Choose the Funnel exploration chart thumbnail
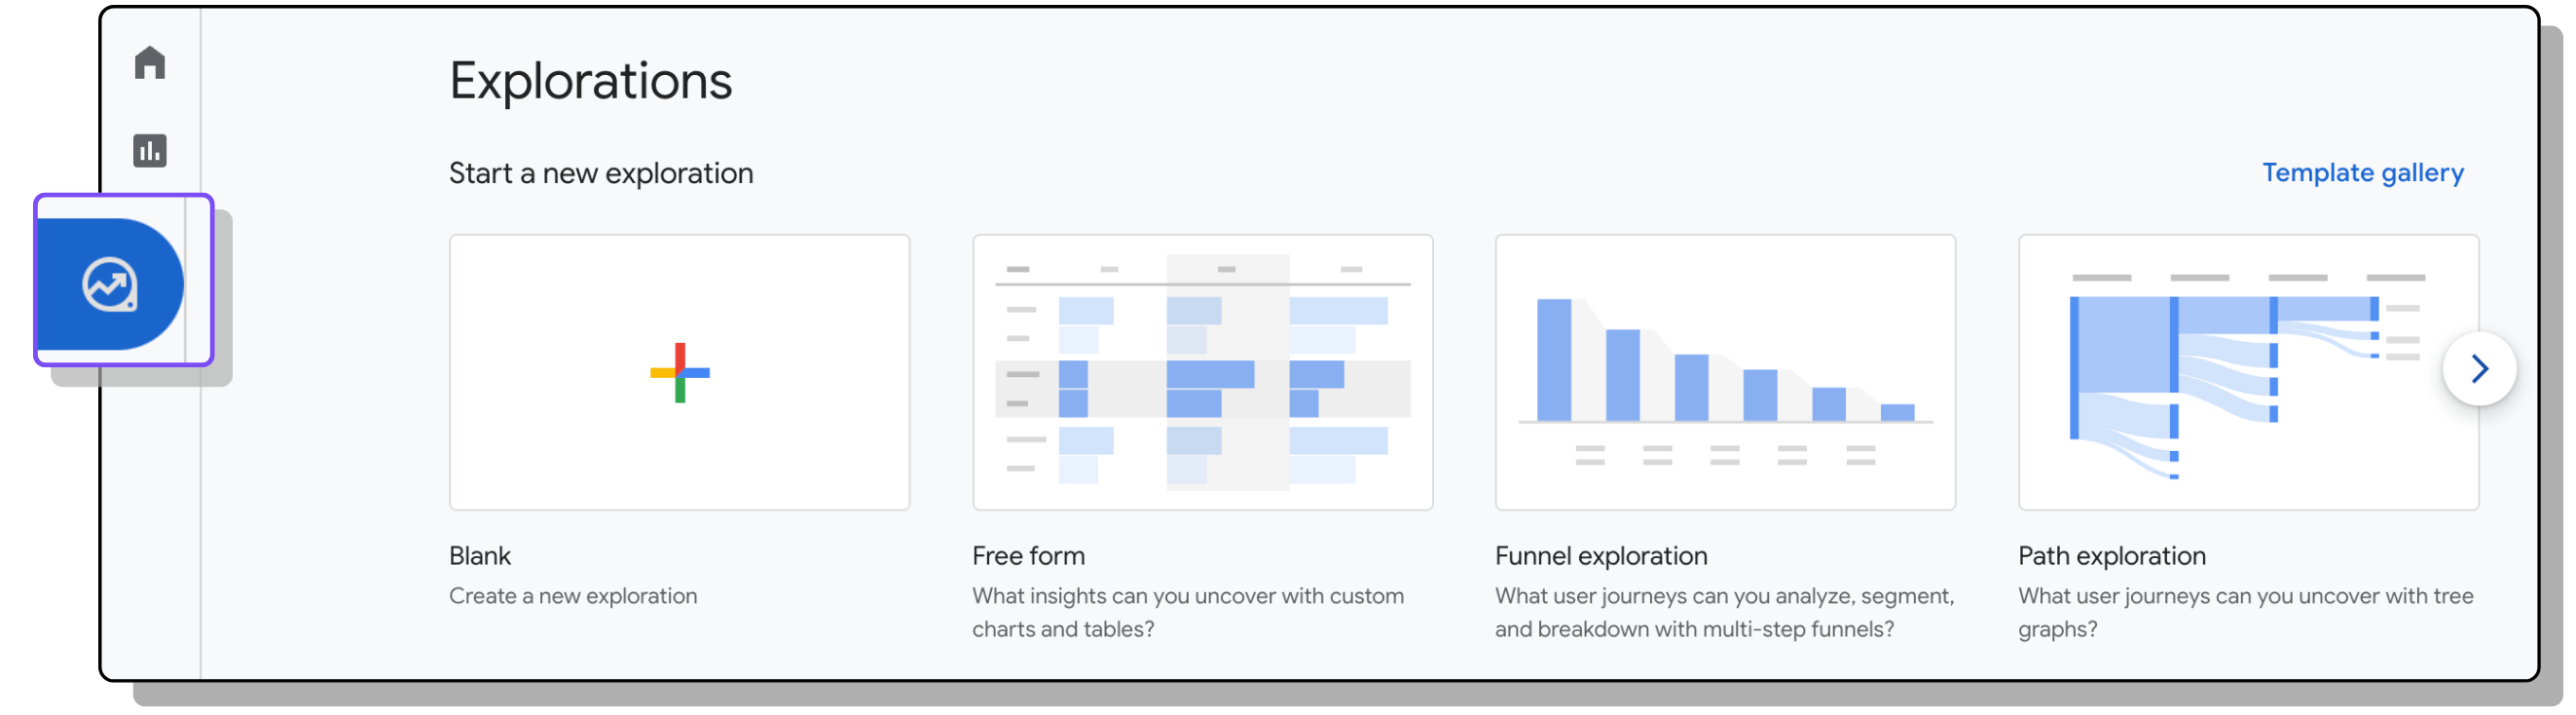The image size is (2576, 715). tap(1725, 372)
